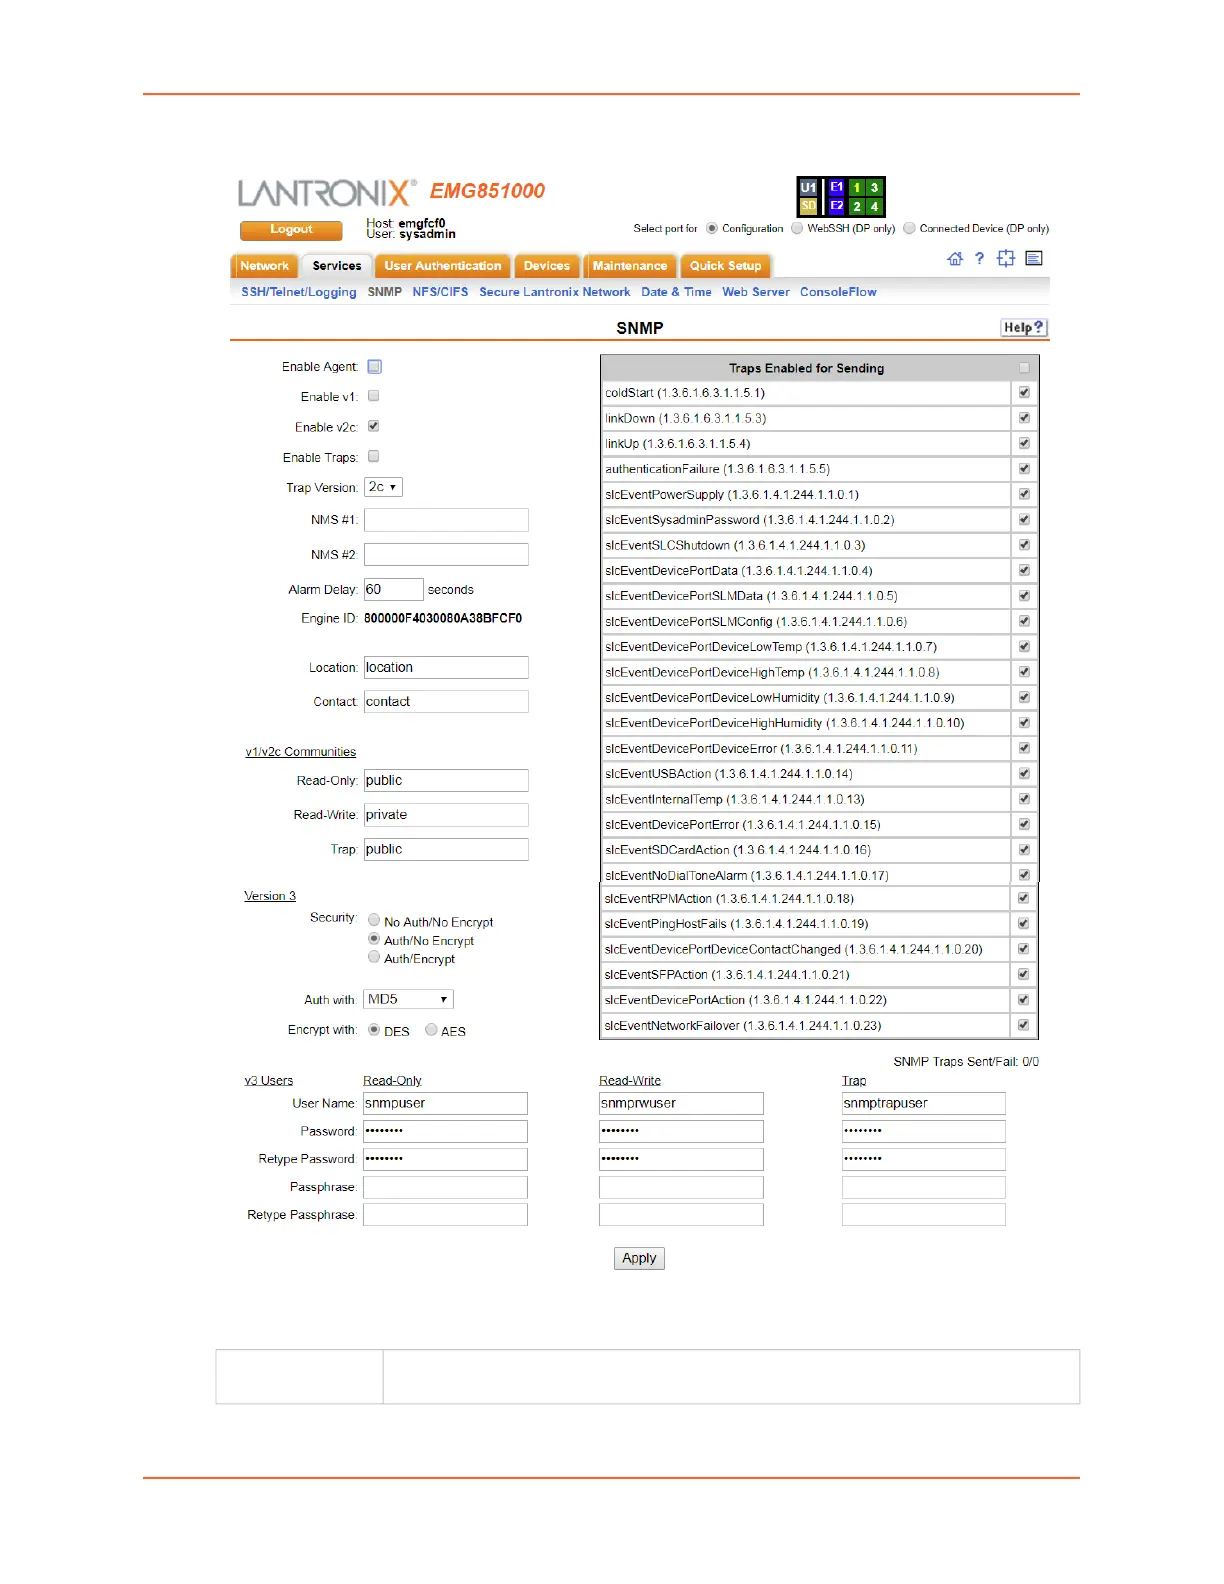Open Secure Lantronix Network link
This screenshot has width=1224, height=1584.
(x=555, y=292)
